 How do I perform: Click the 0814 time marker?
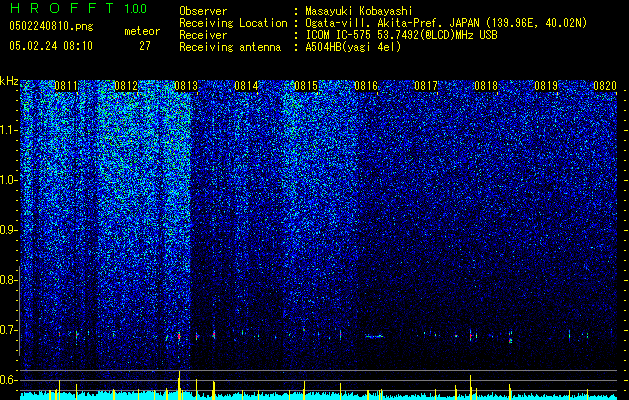(x=246, y=86)
